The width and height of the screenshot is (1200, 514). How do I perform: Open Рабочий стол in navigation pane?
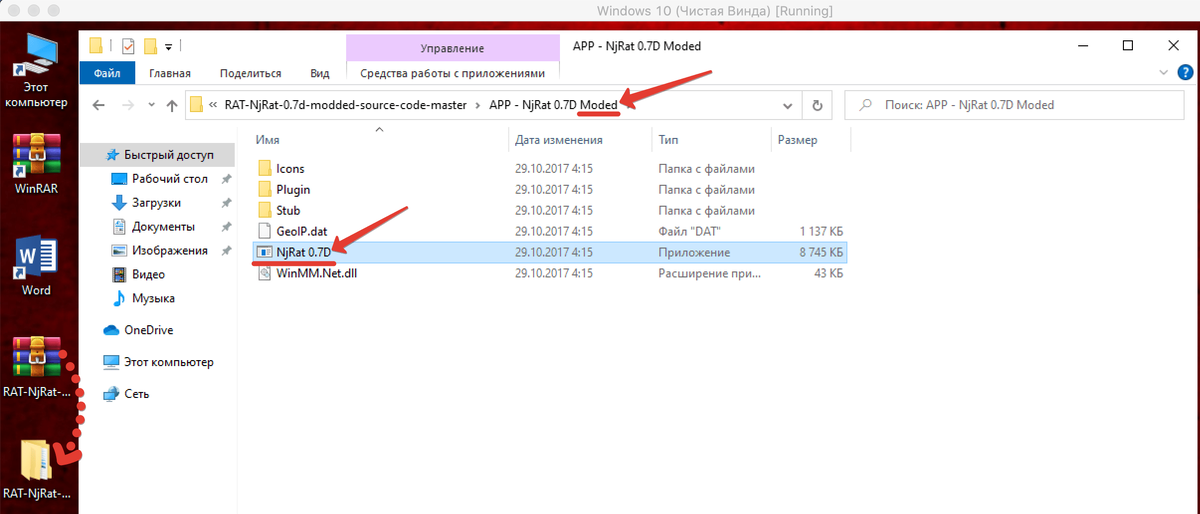click(170, 179)
